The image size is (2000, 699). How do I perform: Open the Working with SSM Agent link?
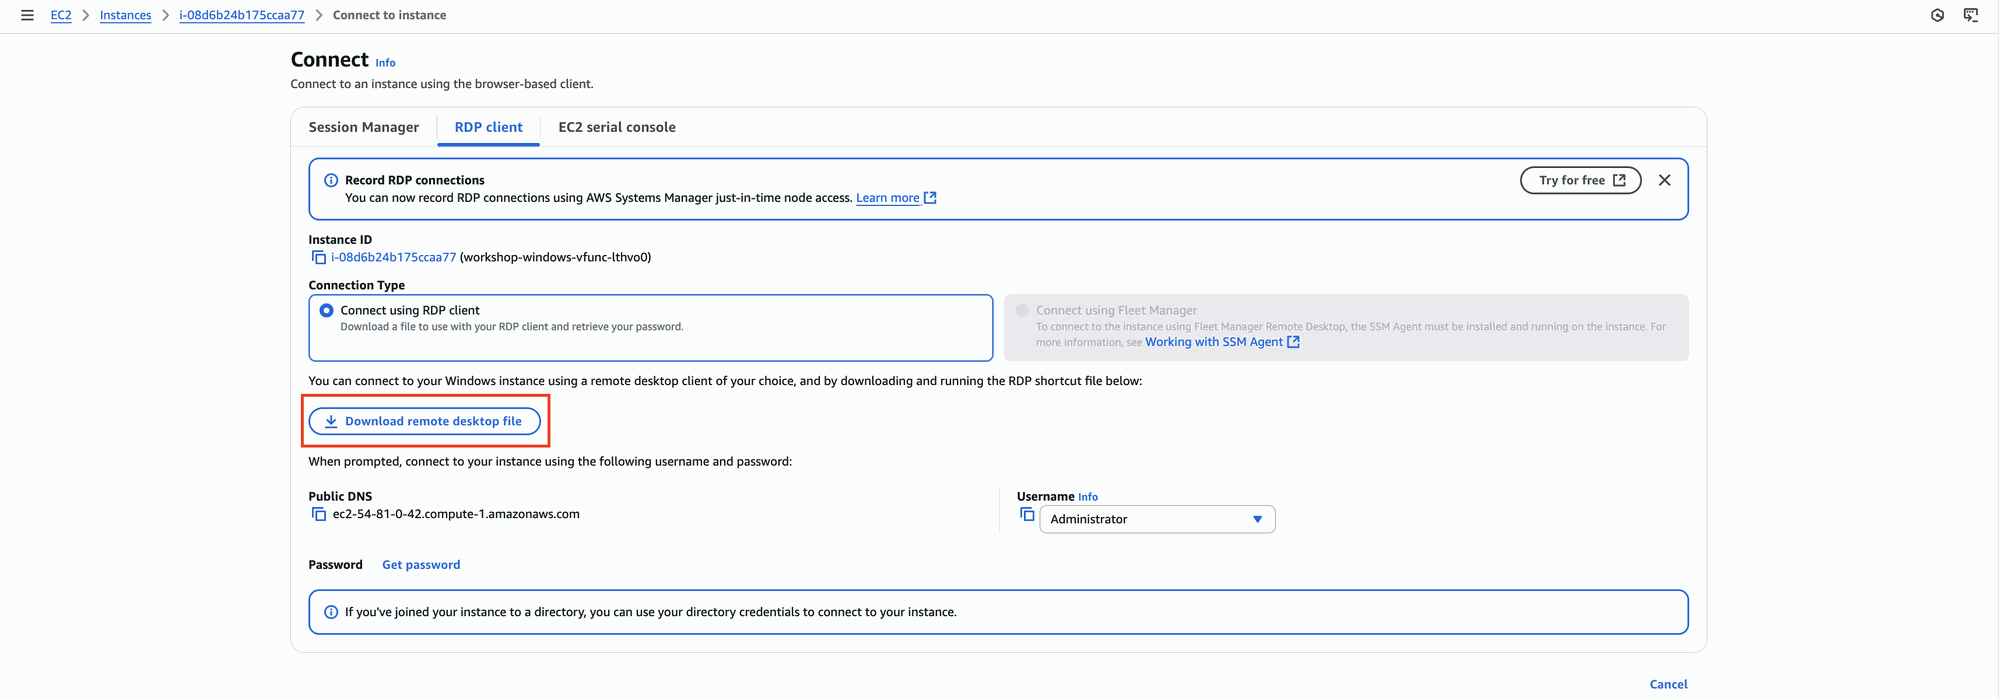1222,342
